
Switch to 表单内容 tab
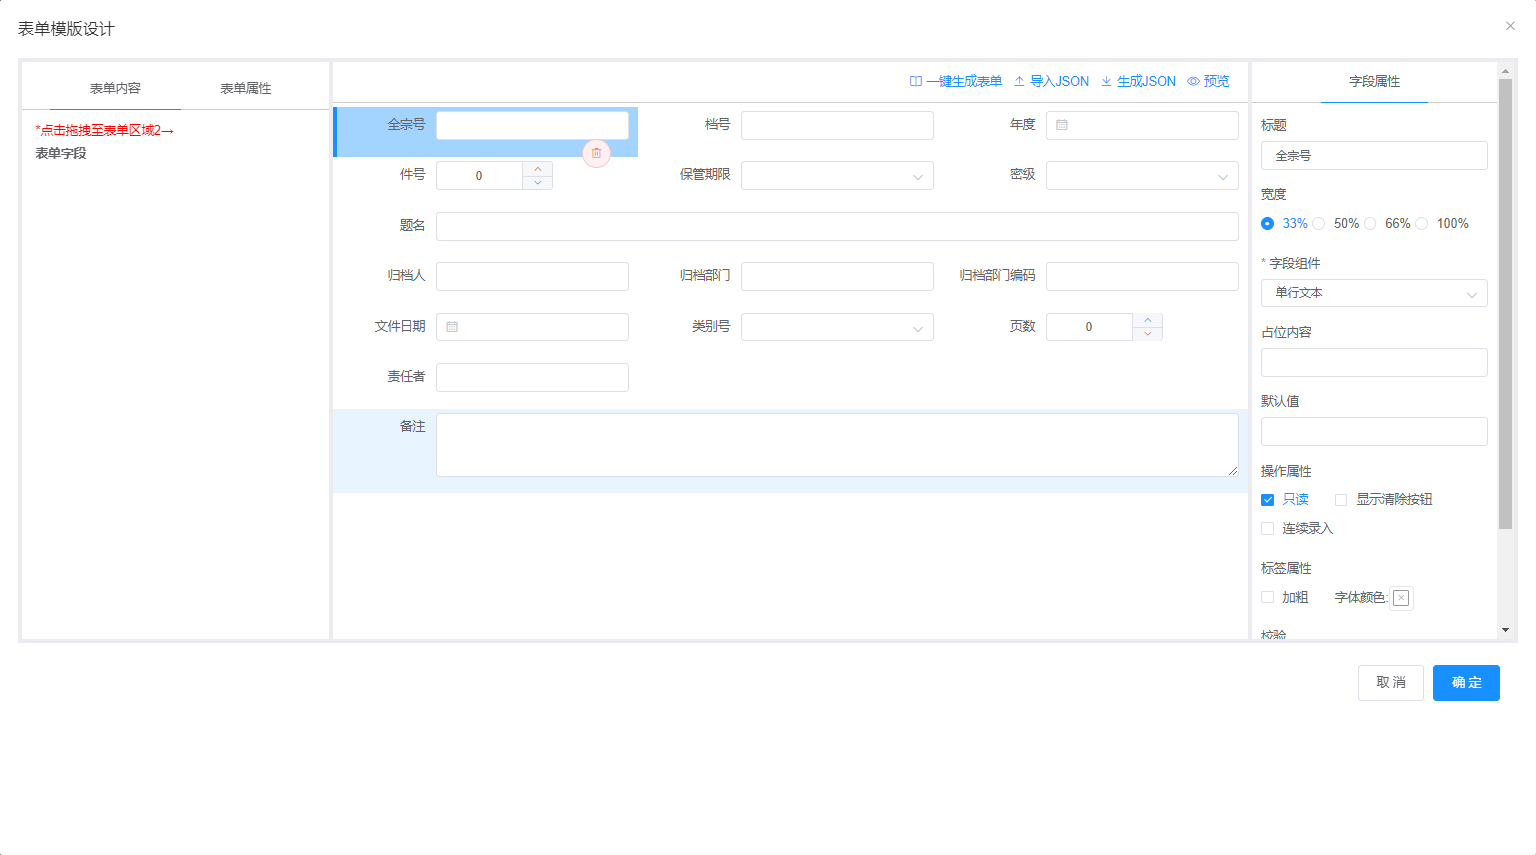[115, 89]
